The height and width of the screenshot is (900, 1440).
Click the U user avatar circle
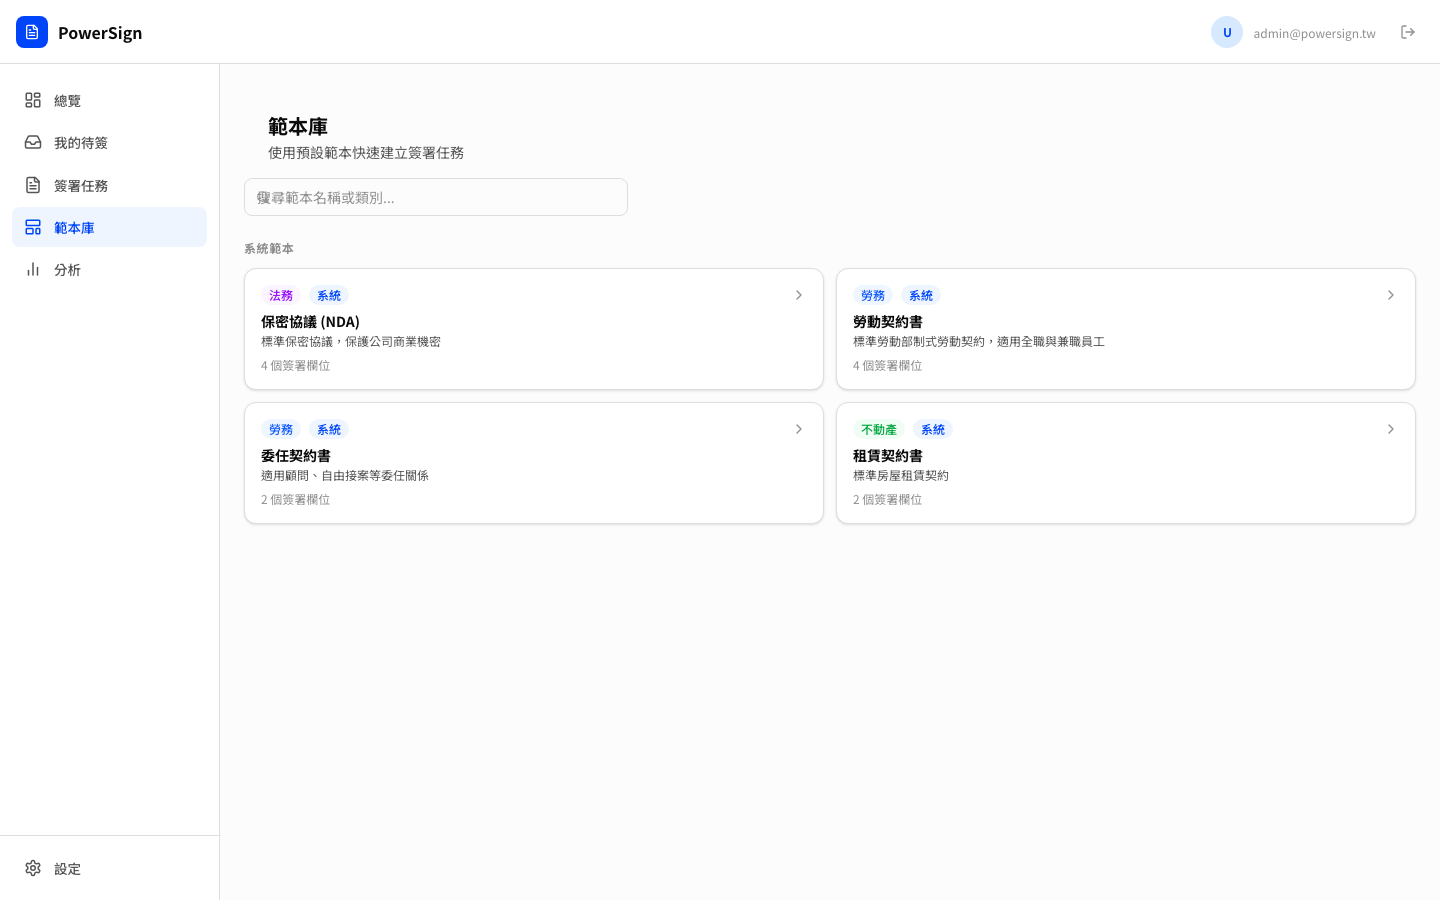coord(1227,32)
